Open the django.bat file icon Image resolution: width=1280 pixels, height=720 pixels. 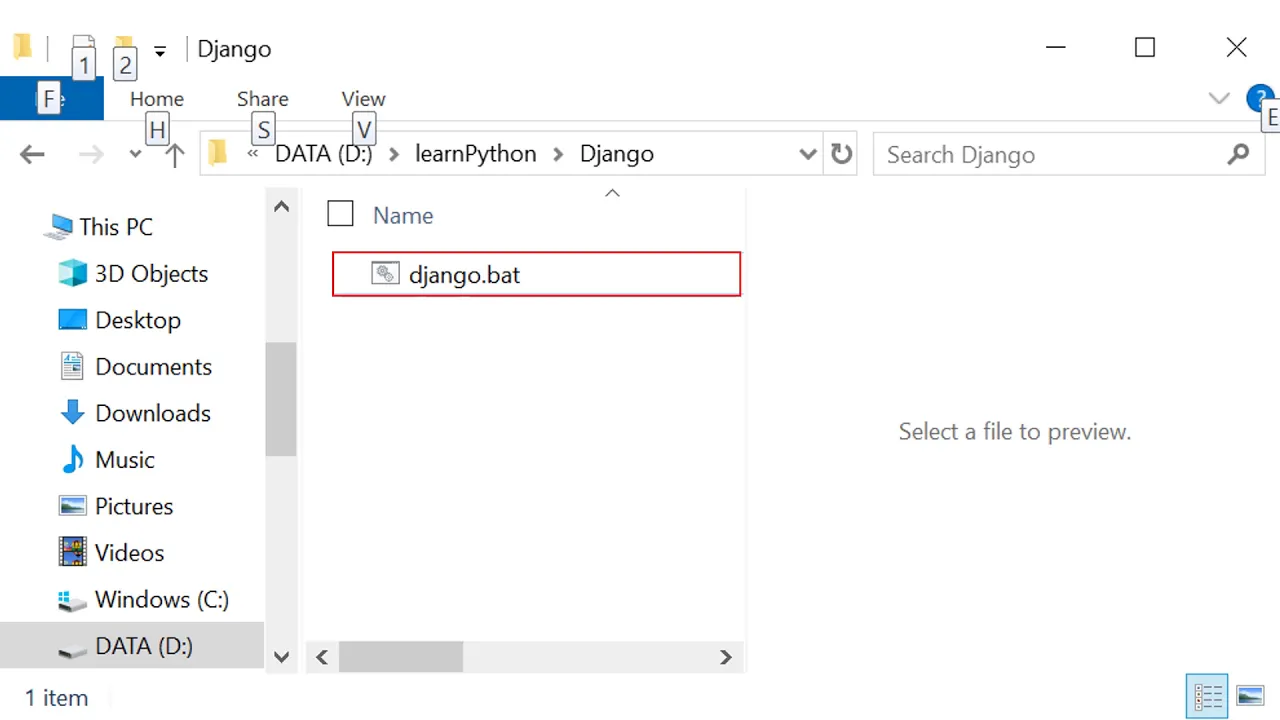(385, 274)
